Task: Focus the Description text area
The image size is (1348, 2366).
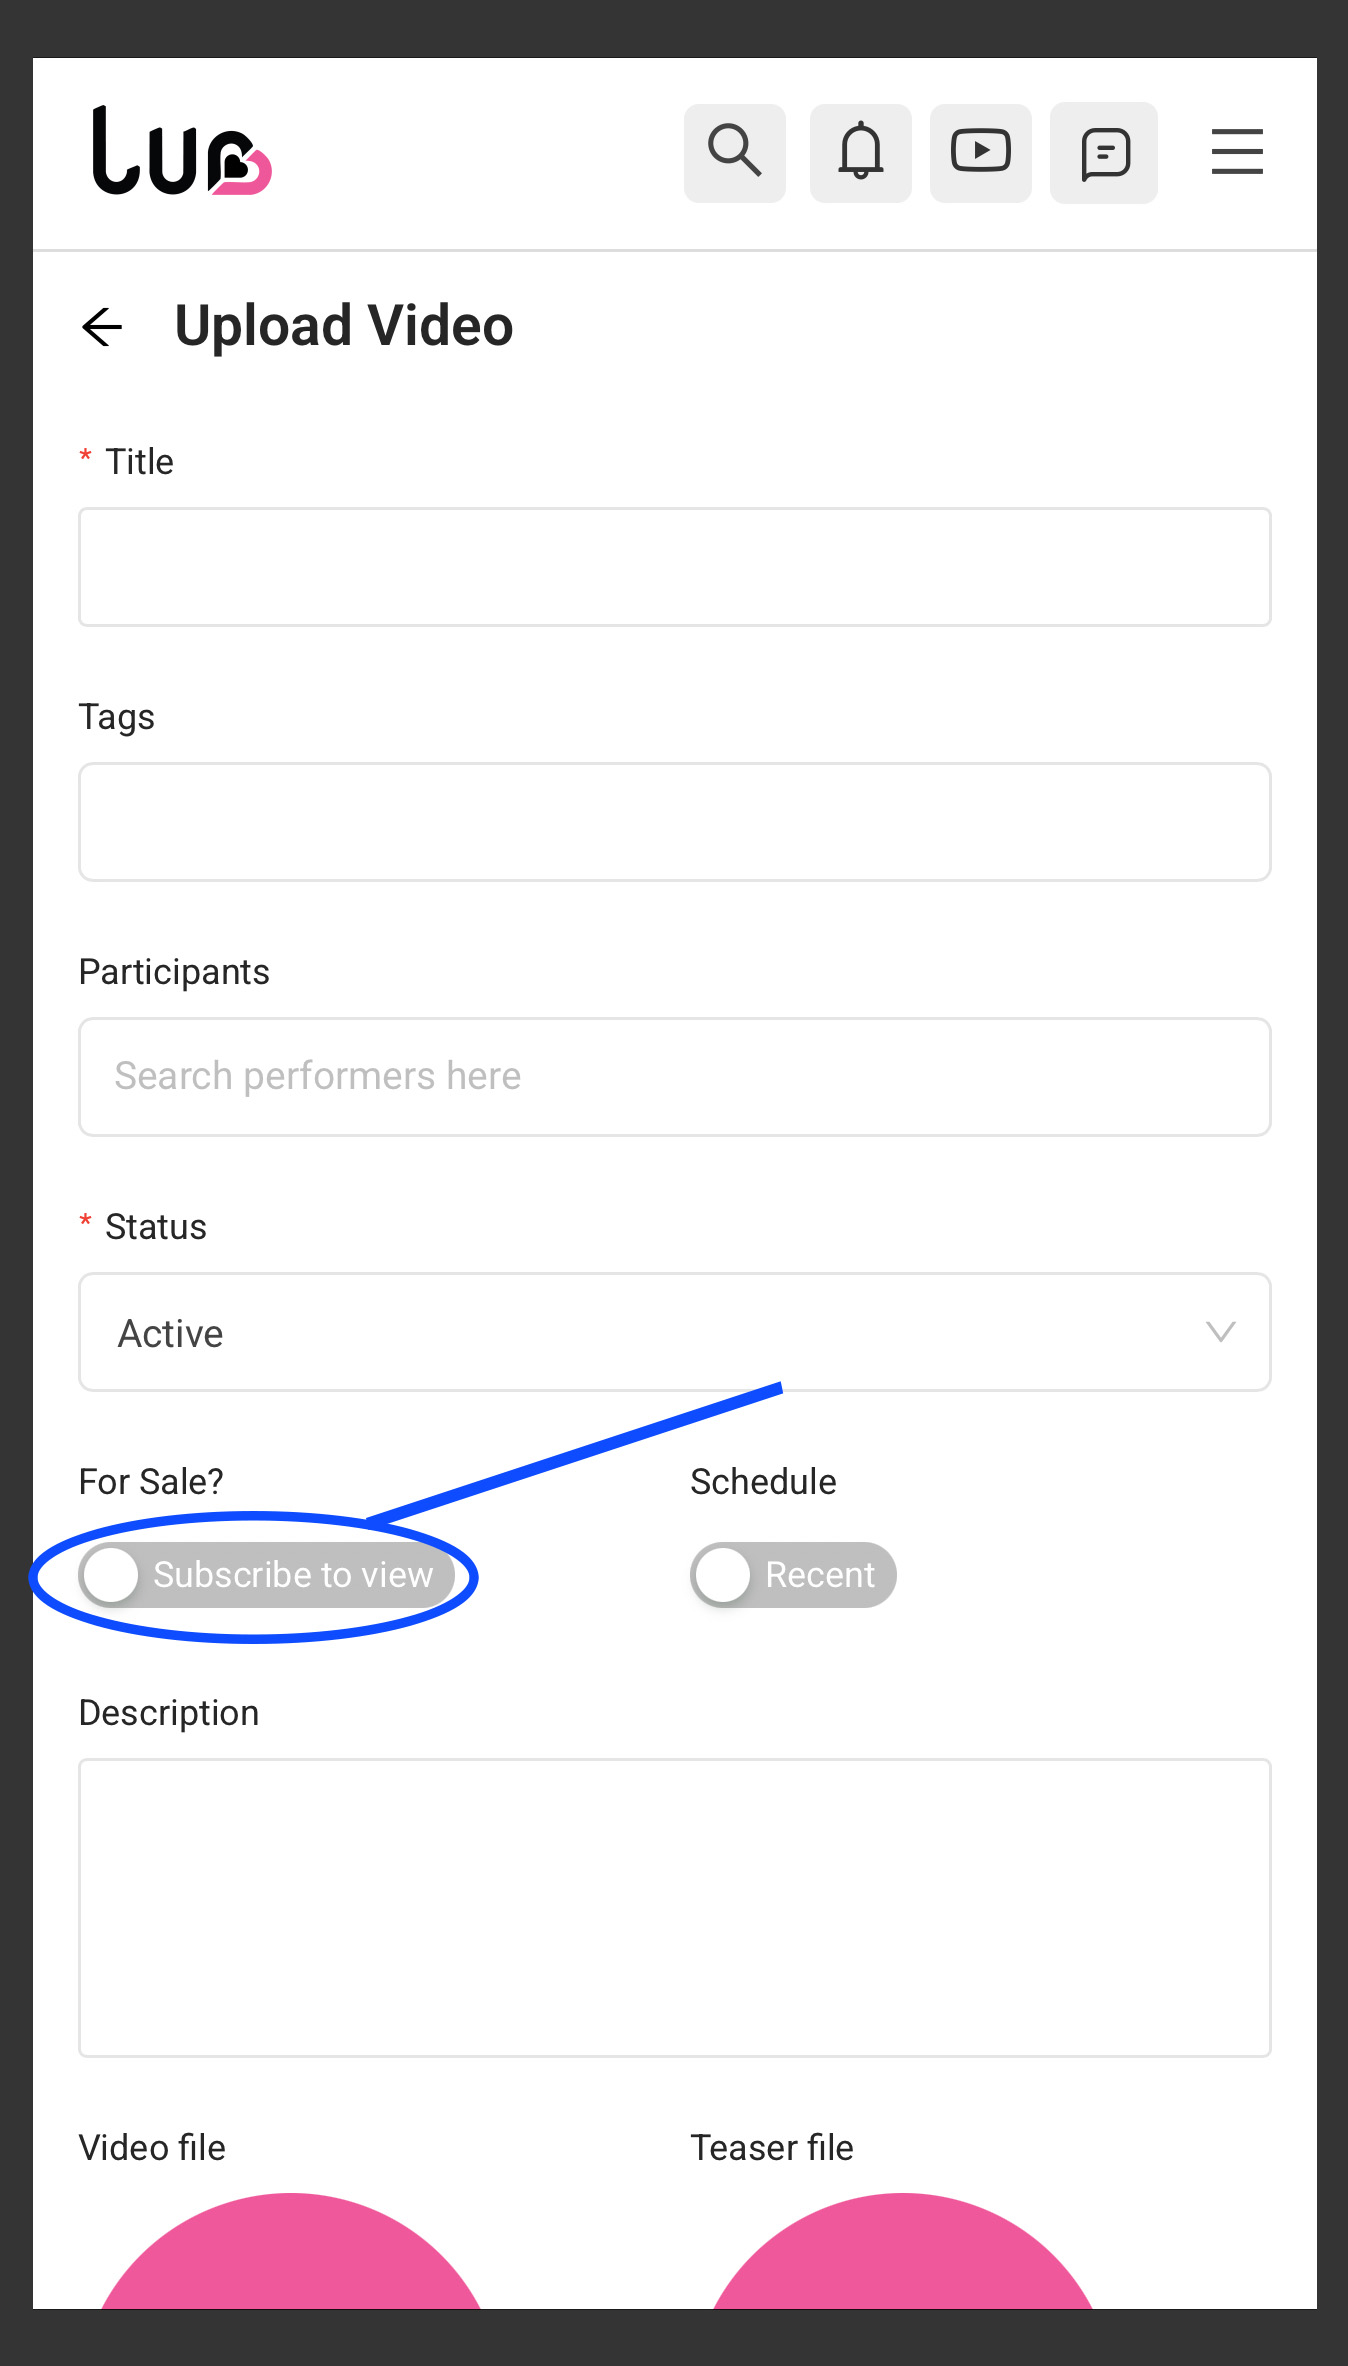Action: [675, 1908]
